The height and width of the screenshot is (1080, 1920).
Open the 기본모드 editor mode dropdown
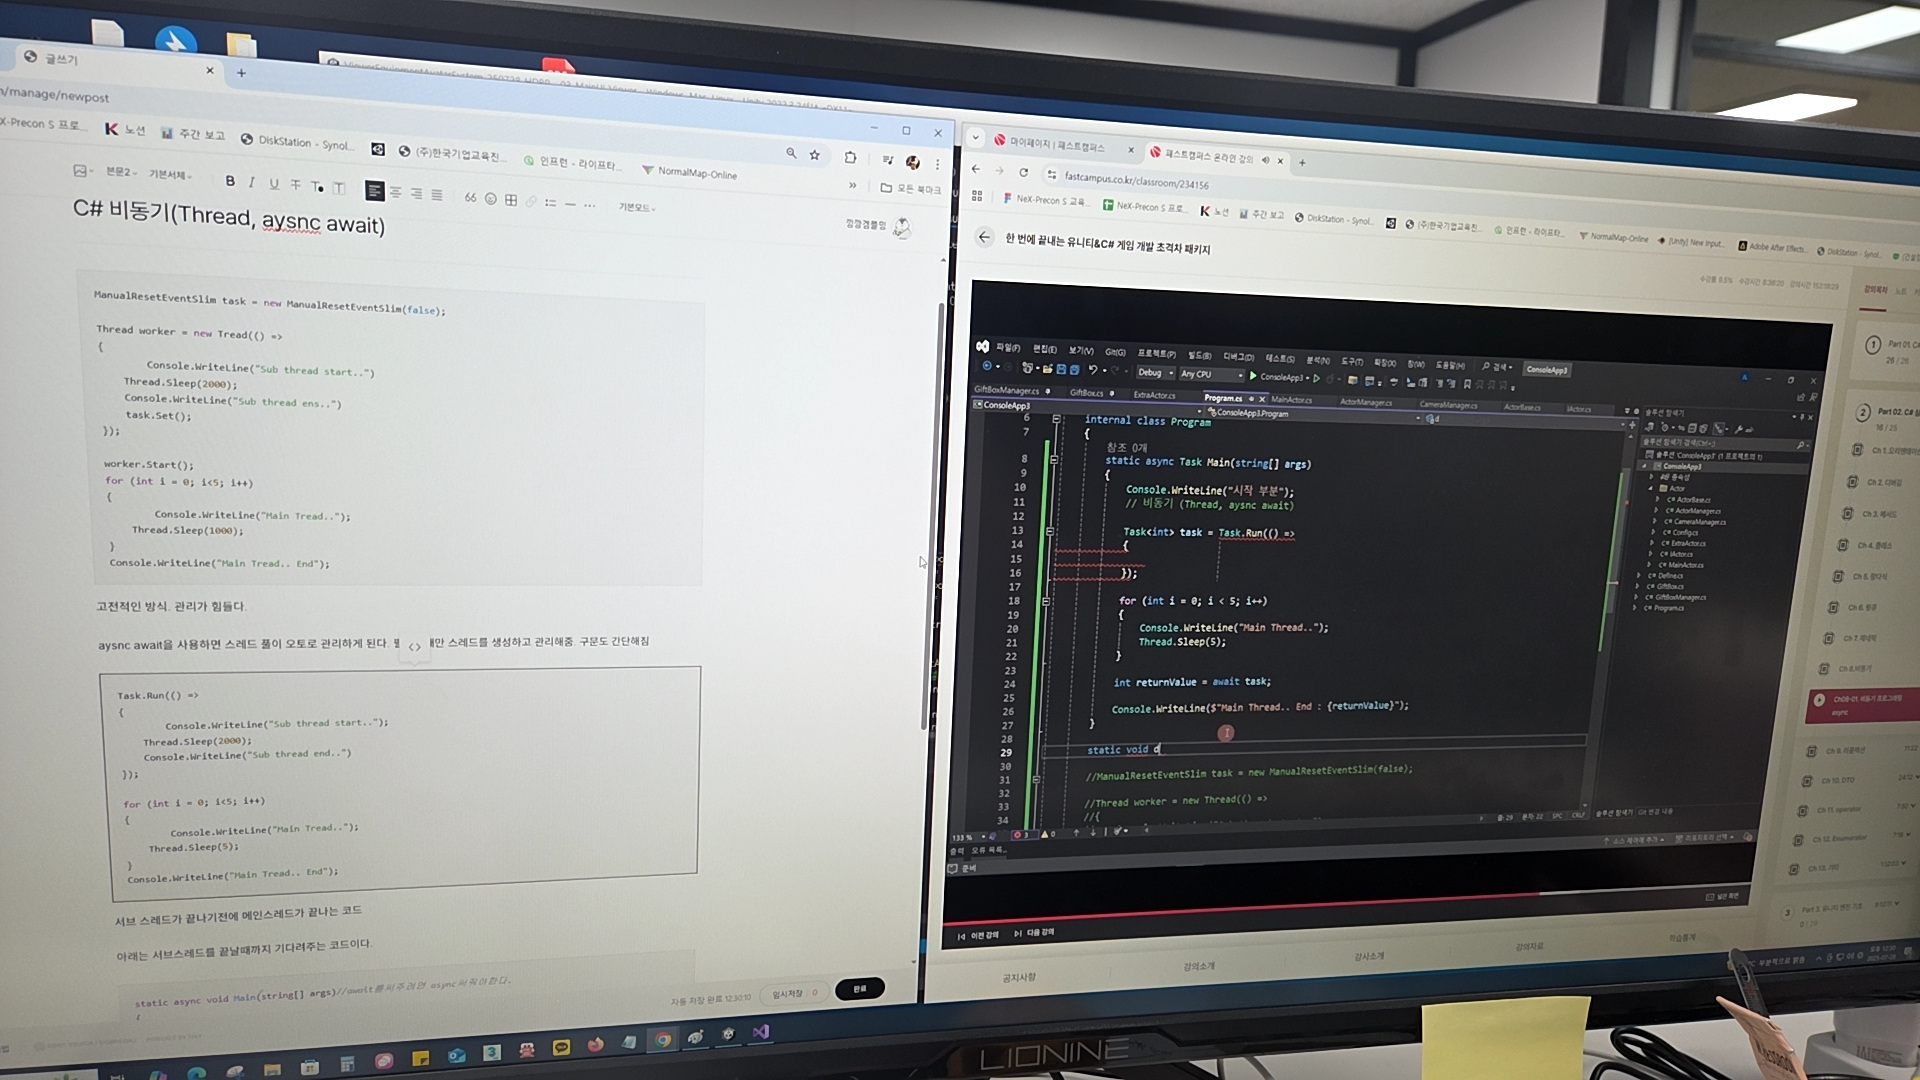pos(636,207)
